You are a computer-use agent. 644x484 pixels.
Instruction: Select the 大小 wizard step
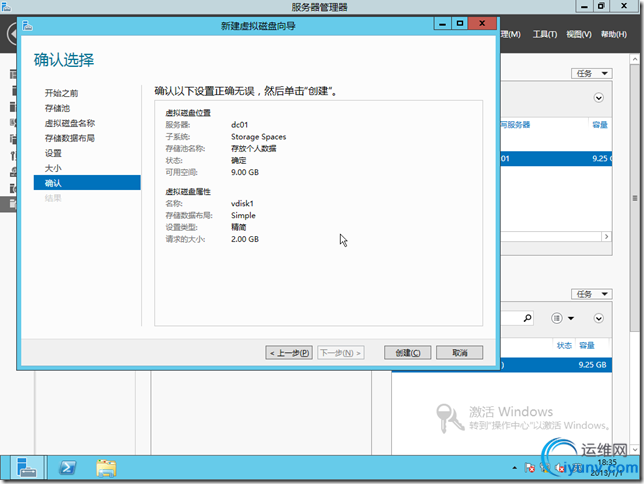tap(53, 168)
